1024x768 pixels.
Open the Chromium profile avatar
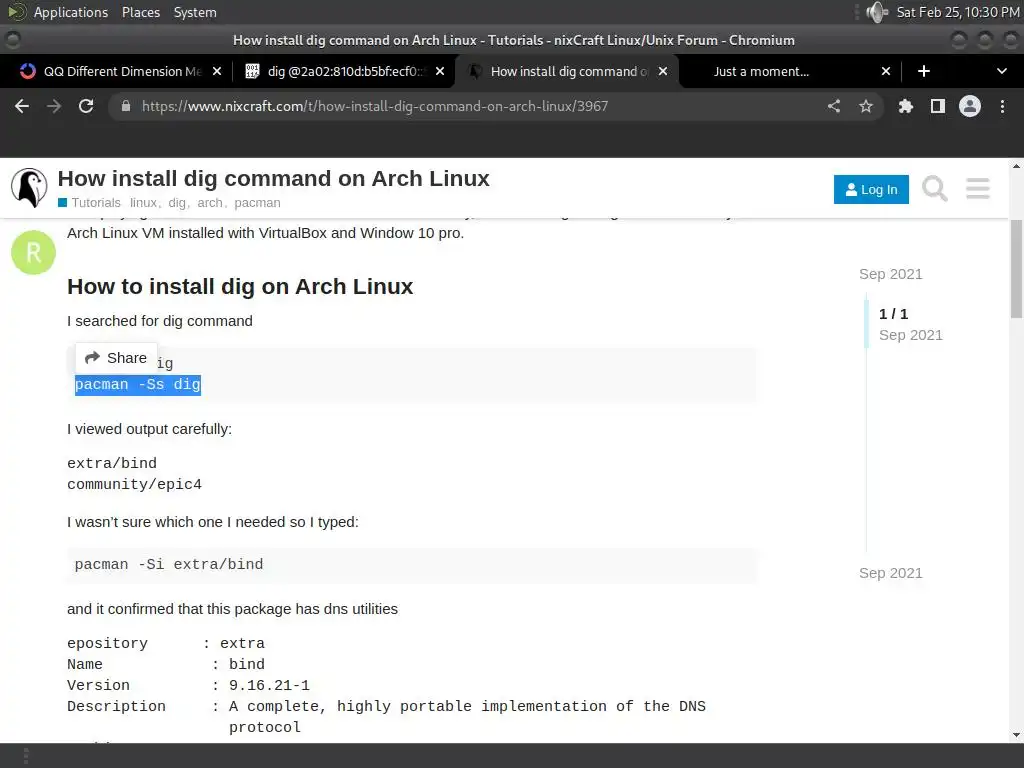[970, 106]
